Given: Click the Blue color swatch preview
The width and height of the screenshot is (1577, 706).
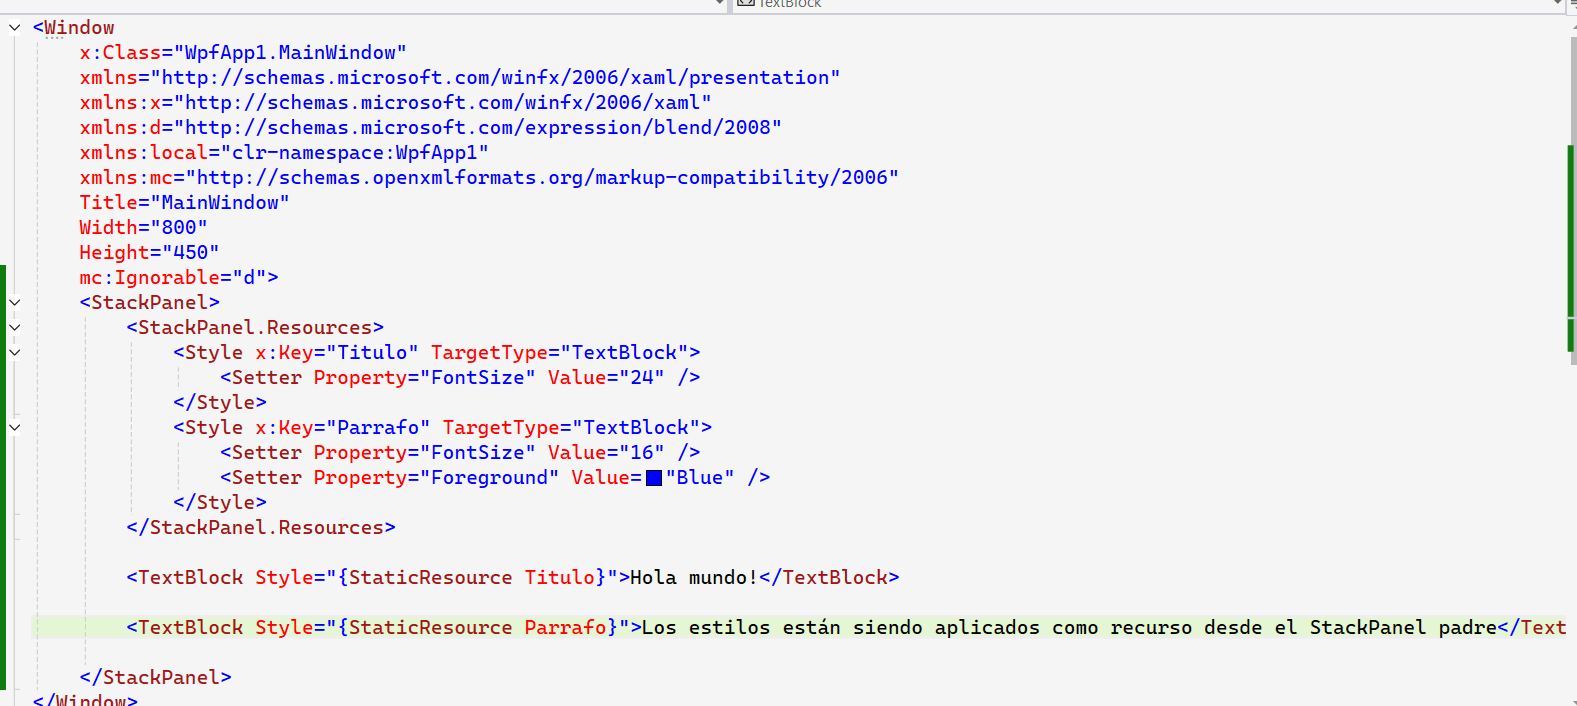Looking at the screenshot, I should 654,478.
